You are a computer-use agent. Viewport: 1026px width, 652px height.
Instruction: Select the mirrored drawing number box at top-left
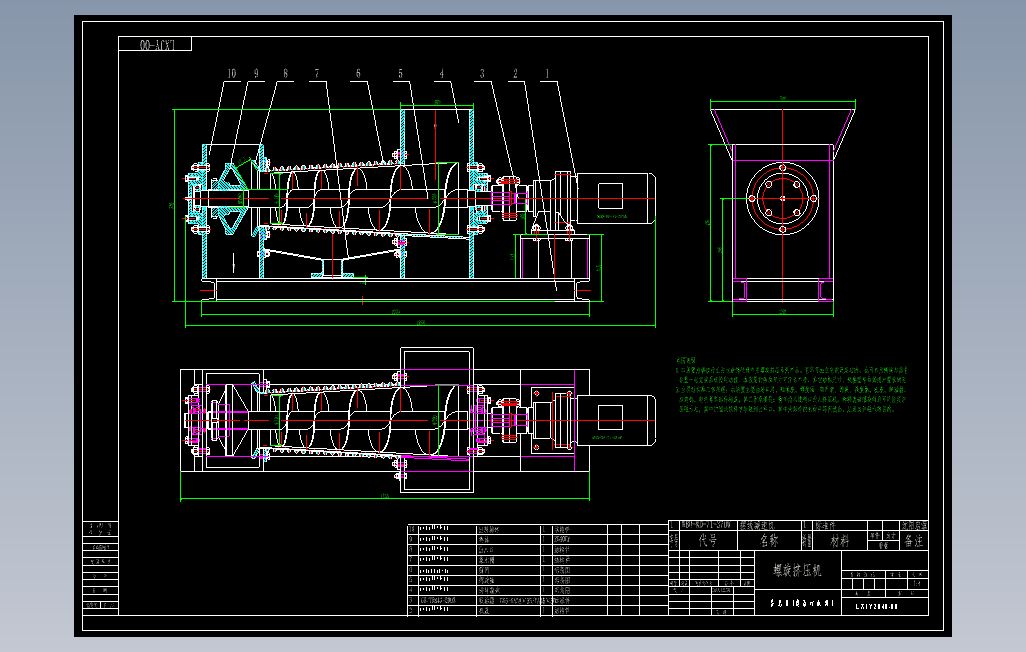click(155, 44)
